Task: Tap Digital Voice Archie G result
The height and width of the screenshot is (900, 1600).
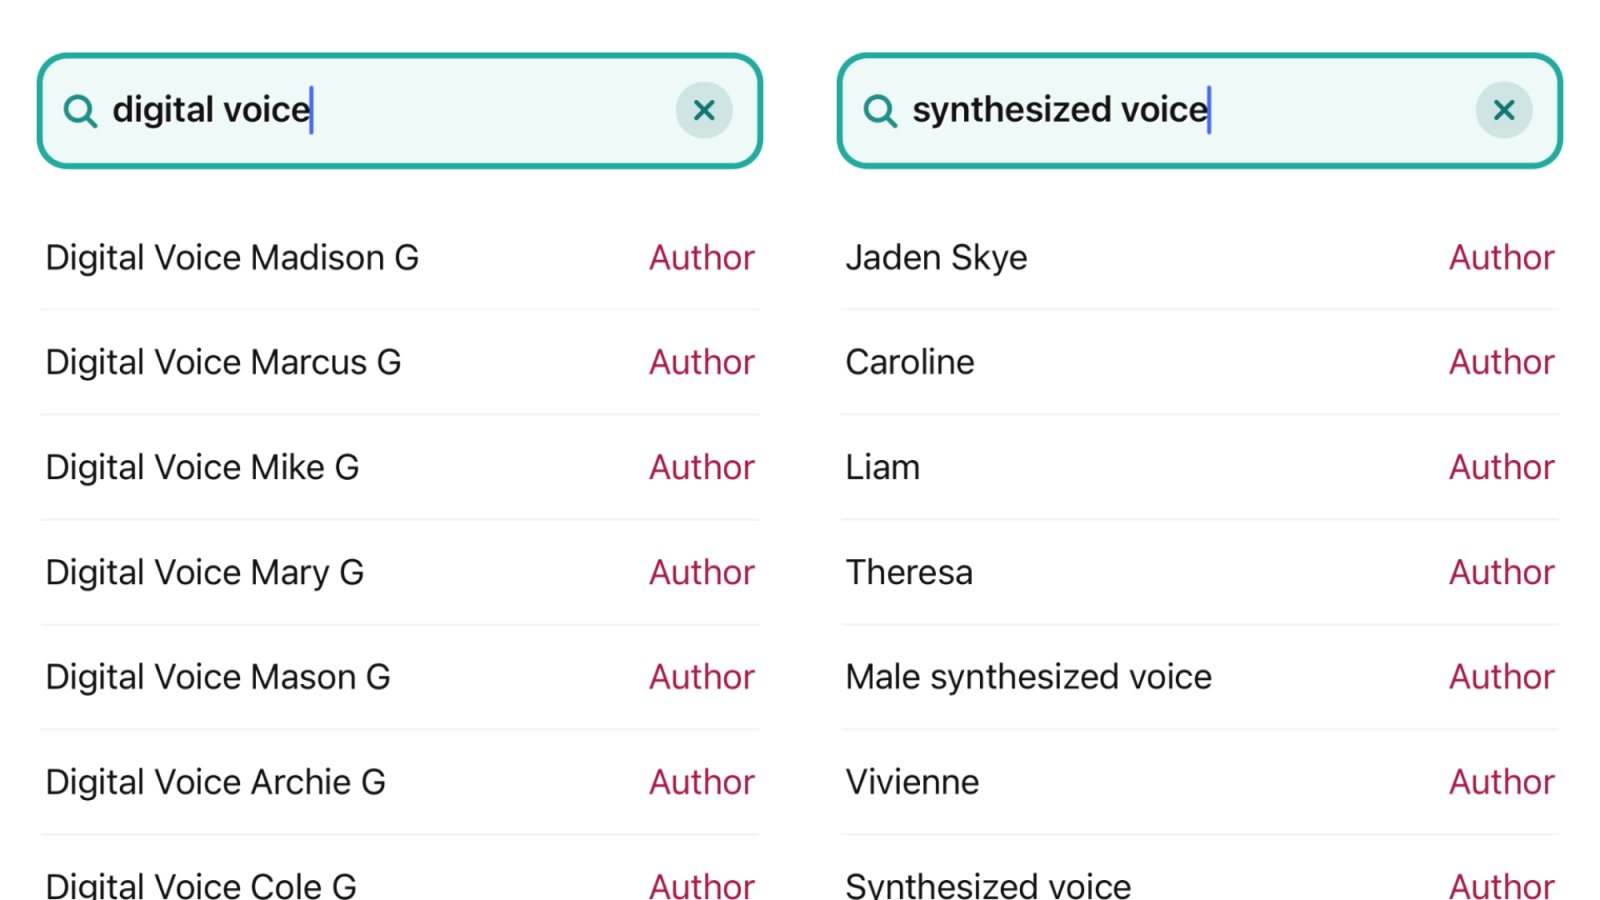Action: coord(216,782)
